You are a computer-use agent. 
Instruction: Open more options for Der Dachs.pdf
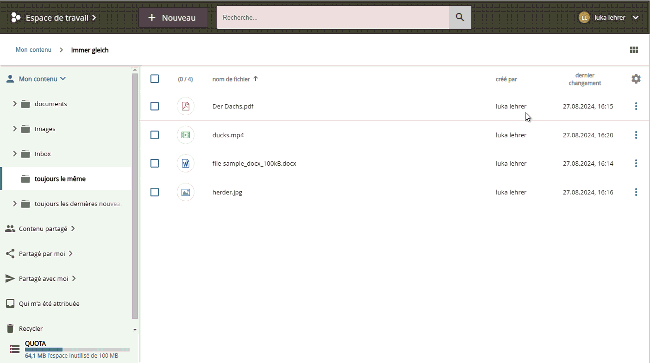[x=636, y=106]
